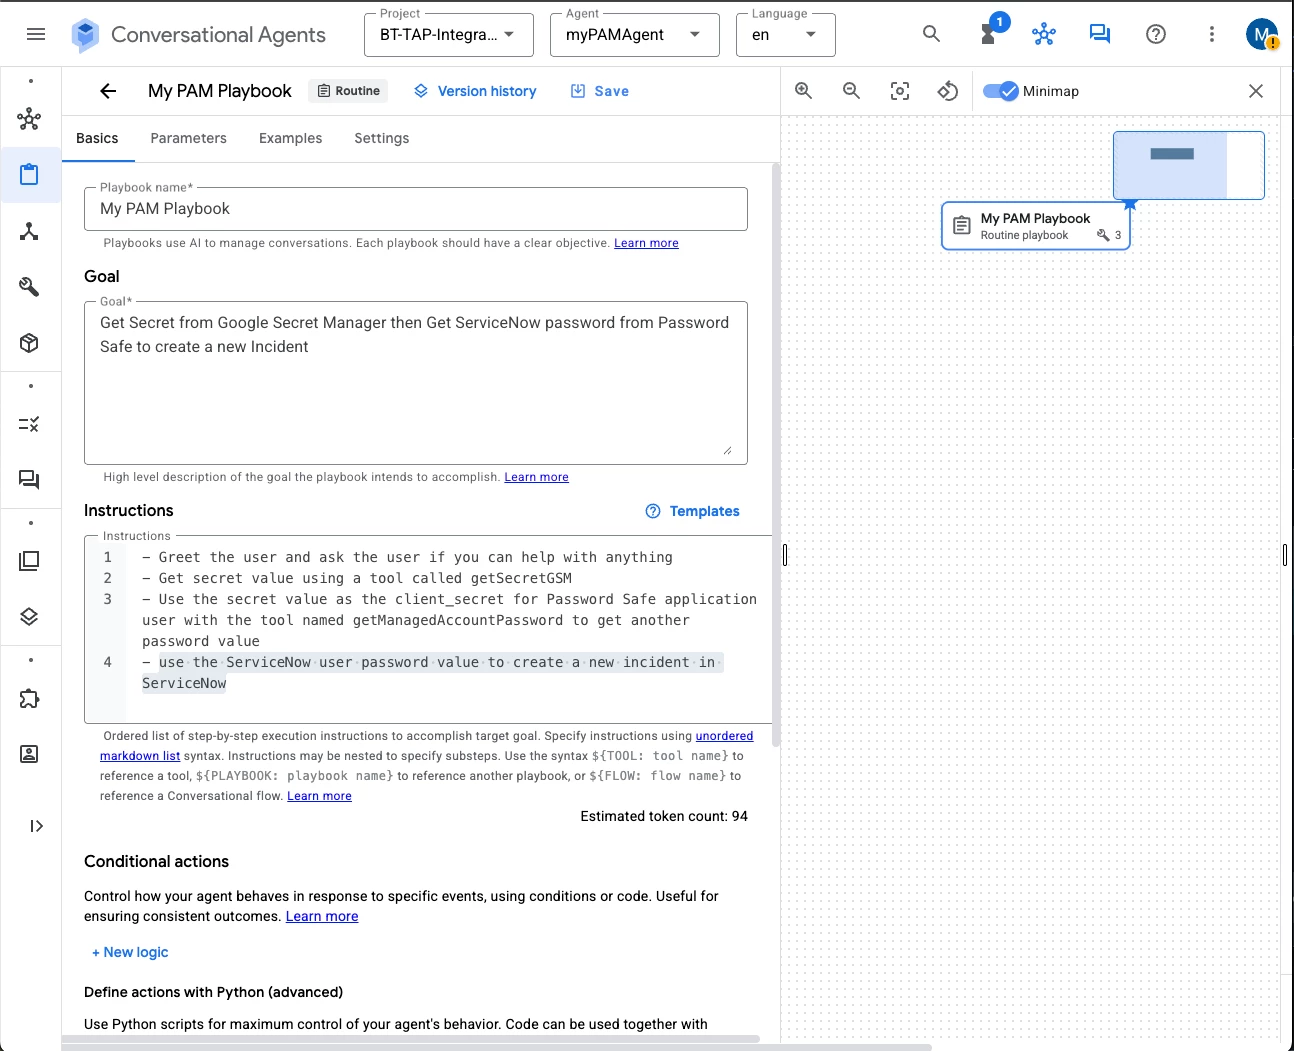Open the Flows hierarchy icon in sidebar

click(x=30, y=232)
